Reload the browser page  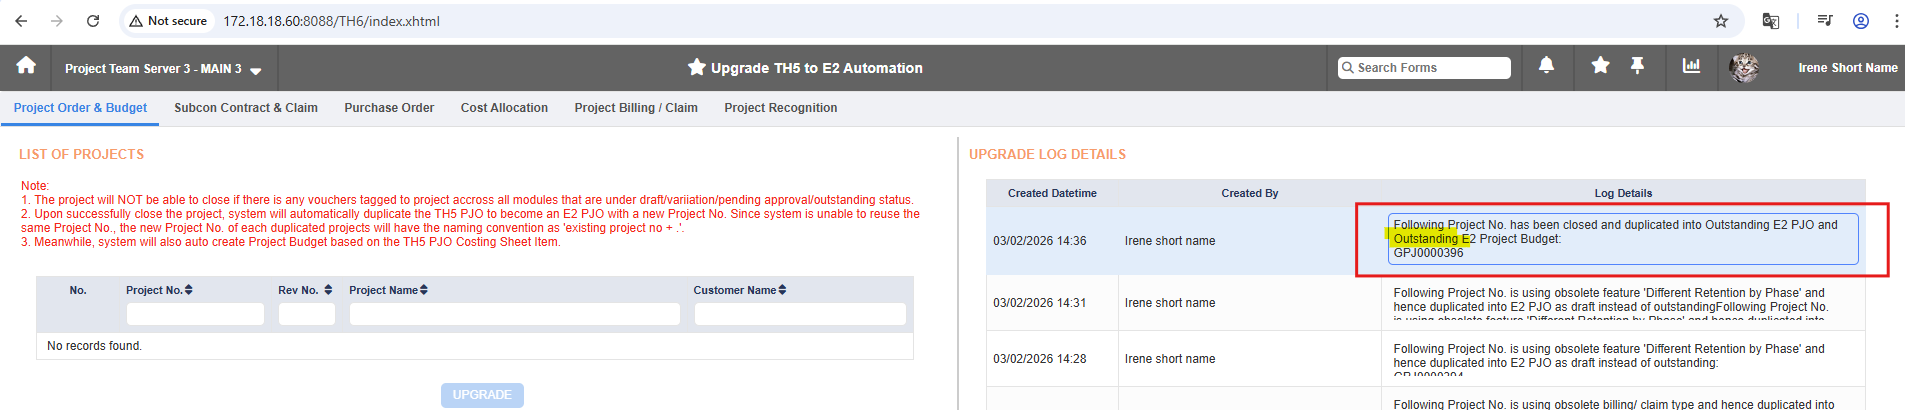pyautogui.click(x=93, y=21)
